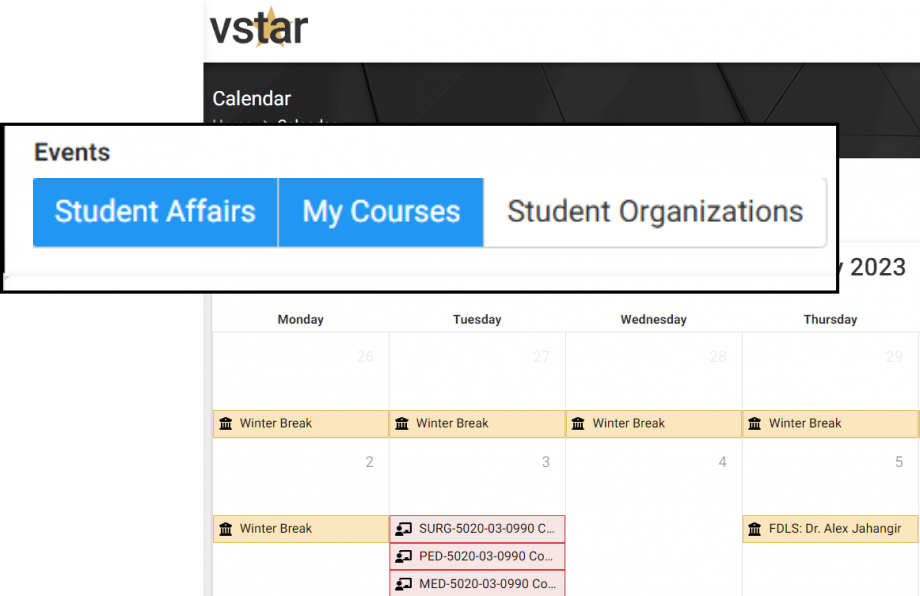Image resolution: width=920 pixels, height=596 pixels.
Task: Enable the Student Organizations events filter
Action: 655,212
